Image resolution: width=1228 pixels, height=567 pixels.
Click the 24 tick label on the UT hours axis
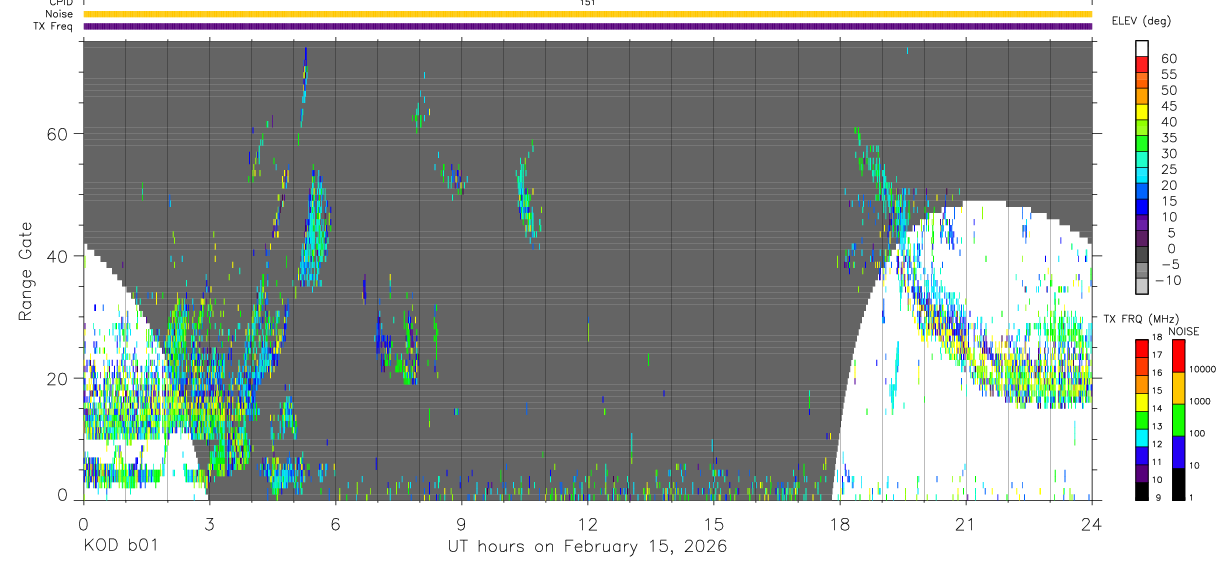pyautogui.click(x=1092, y=523)
